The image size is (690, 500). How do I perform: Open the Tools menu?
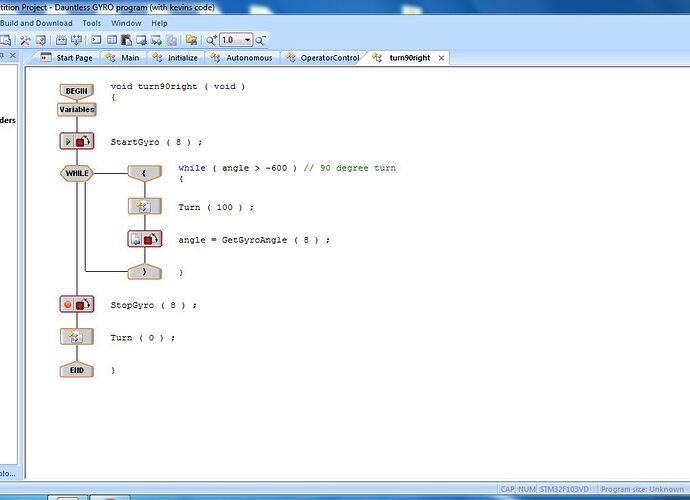point(92,23)
